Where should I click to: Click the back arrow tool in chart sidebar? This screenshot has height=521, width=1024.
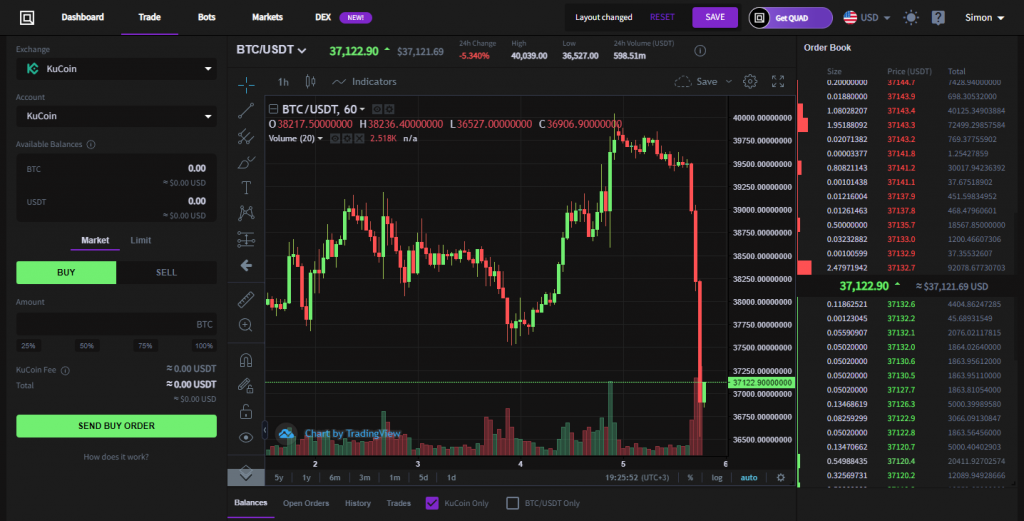pos(246,265)
